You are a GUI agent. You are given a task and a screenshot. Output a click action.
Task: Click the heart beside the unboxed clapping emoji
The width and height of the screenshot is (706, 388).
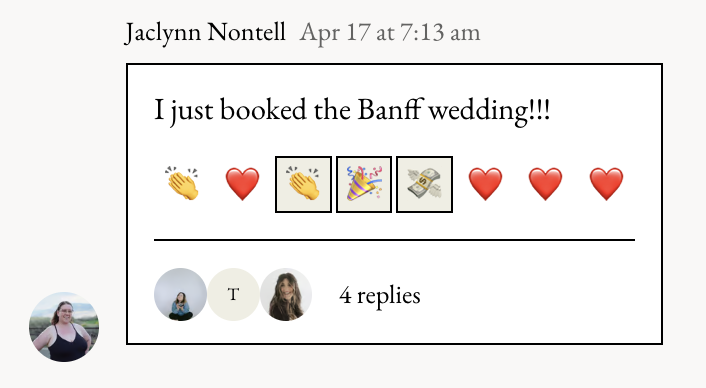click(x=242, y=184)
